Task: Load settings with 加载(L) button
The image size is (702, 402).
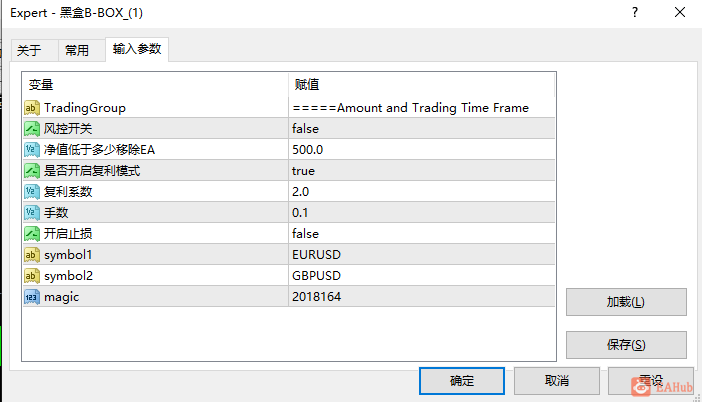Action: (626, 302)
